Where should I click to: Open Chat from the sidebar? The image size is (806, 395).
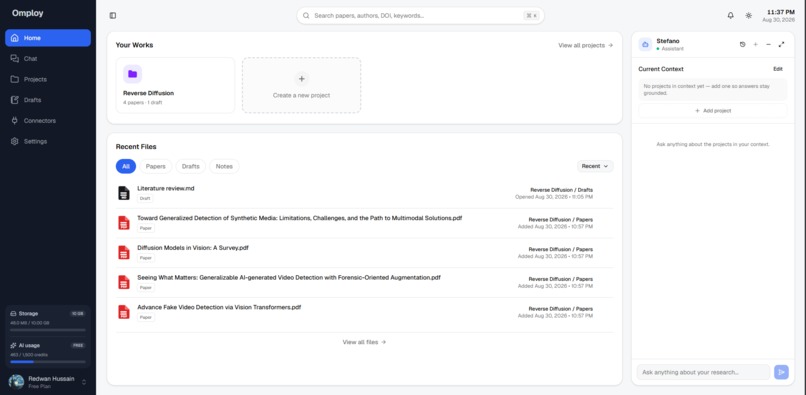pyautogui.click(x=48, y=59)
